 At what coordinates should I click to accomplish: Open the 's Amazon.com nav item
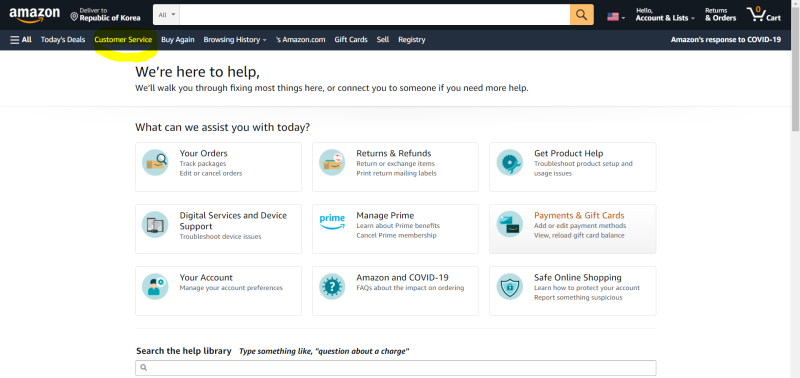(300, 40)
